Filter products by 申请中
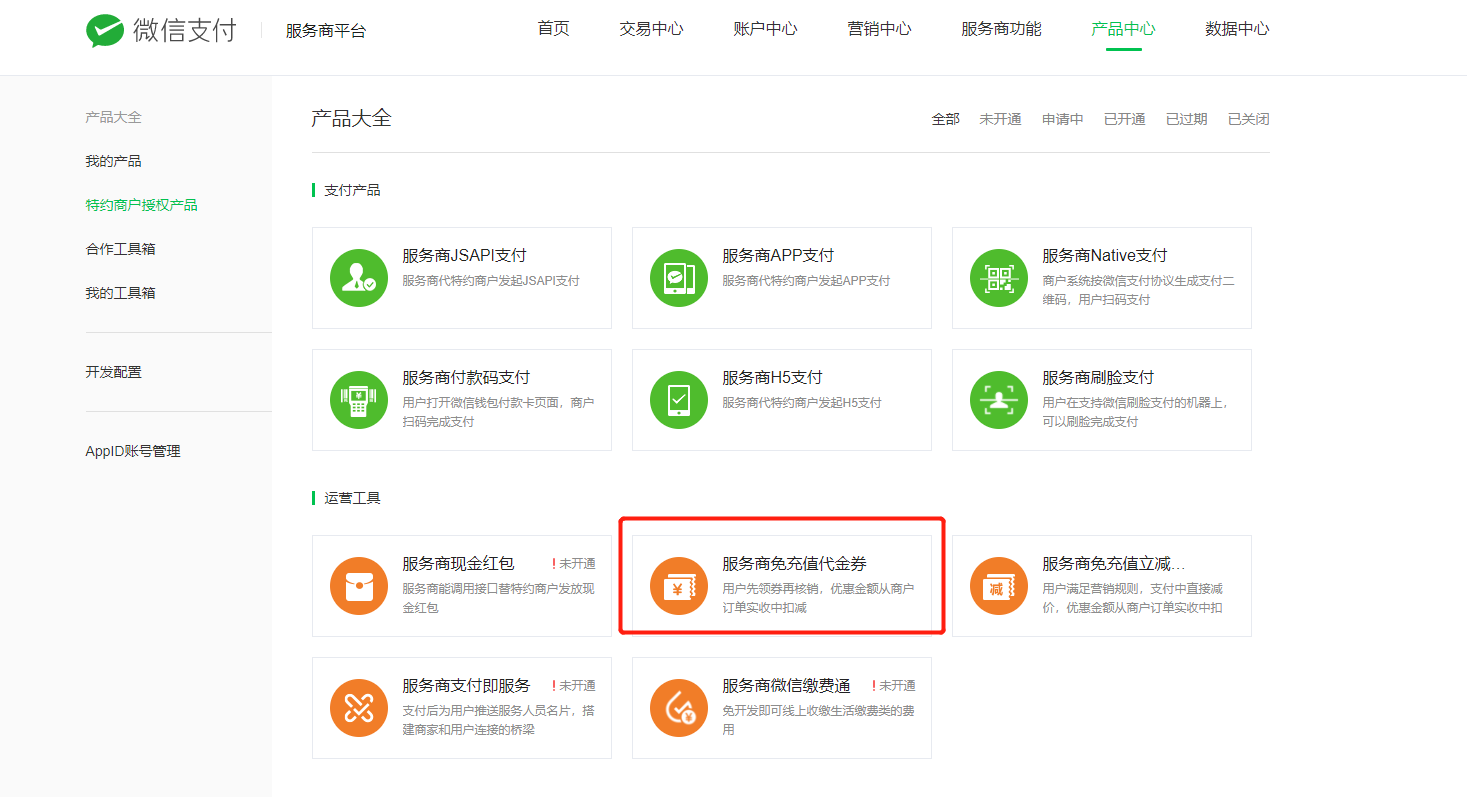Image resolution: width=1467 pixels, height=797 pixels. click(1062, 119)
